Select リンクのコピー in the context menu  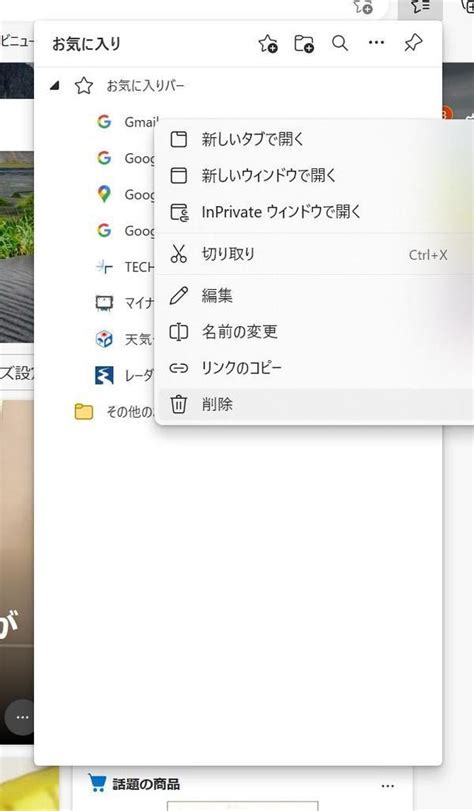point(315,368)
